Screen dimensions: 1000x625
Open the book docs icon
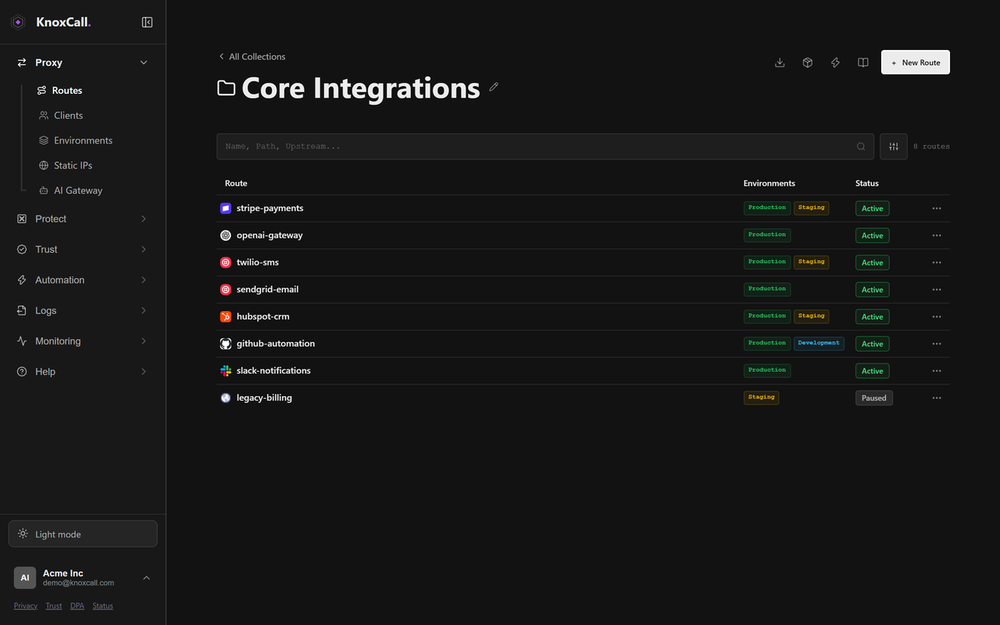863,62
